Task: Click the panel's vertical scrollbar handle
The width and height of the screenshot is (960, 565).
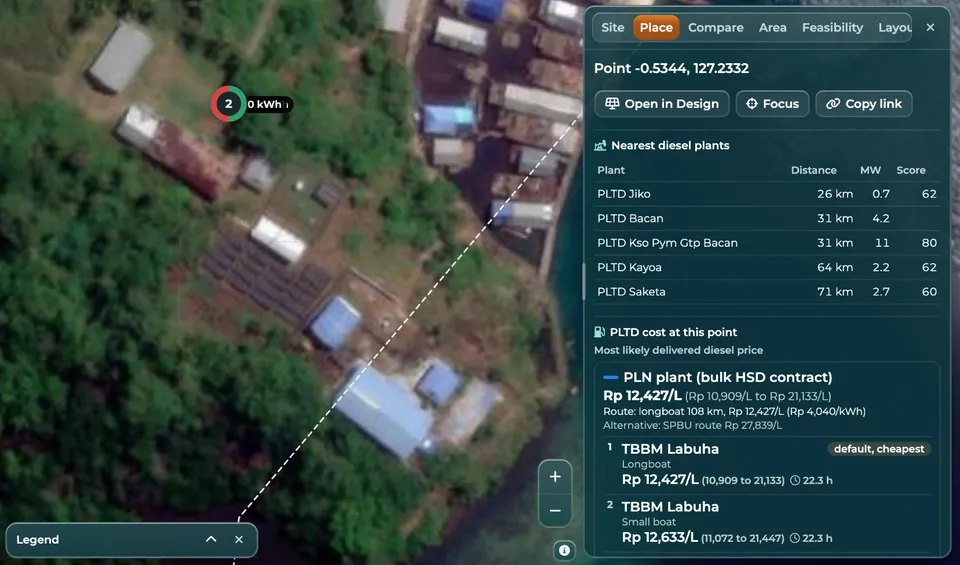Action: pos(583,282)
